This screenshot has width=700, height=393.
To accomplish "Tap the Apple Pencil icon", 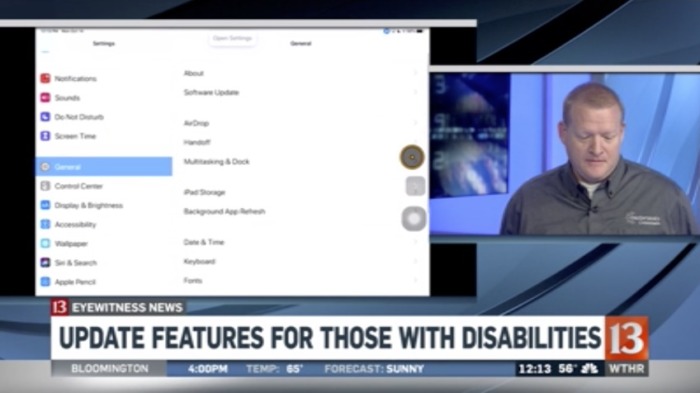I will tap(45, 282).
